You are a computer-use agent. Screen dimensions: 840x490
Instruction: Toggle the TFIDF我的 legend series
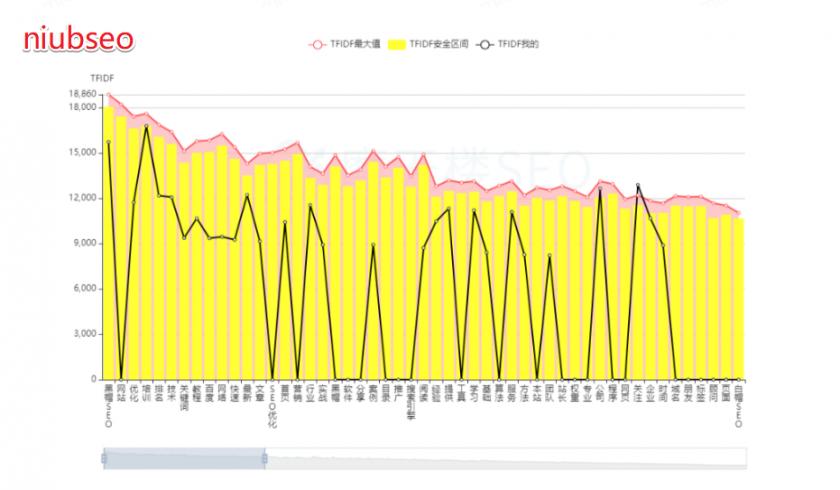point(518,44)
